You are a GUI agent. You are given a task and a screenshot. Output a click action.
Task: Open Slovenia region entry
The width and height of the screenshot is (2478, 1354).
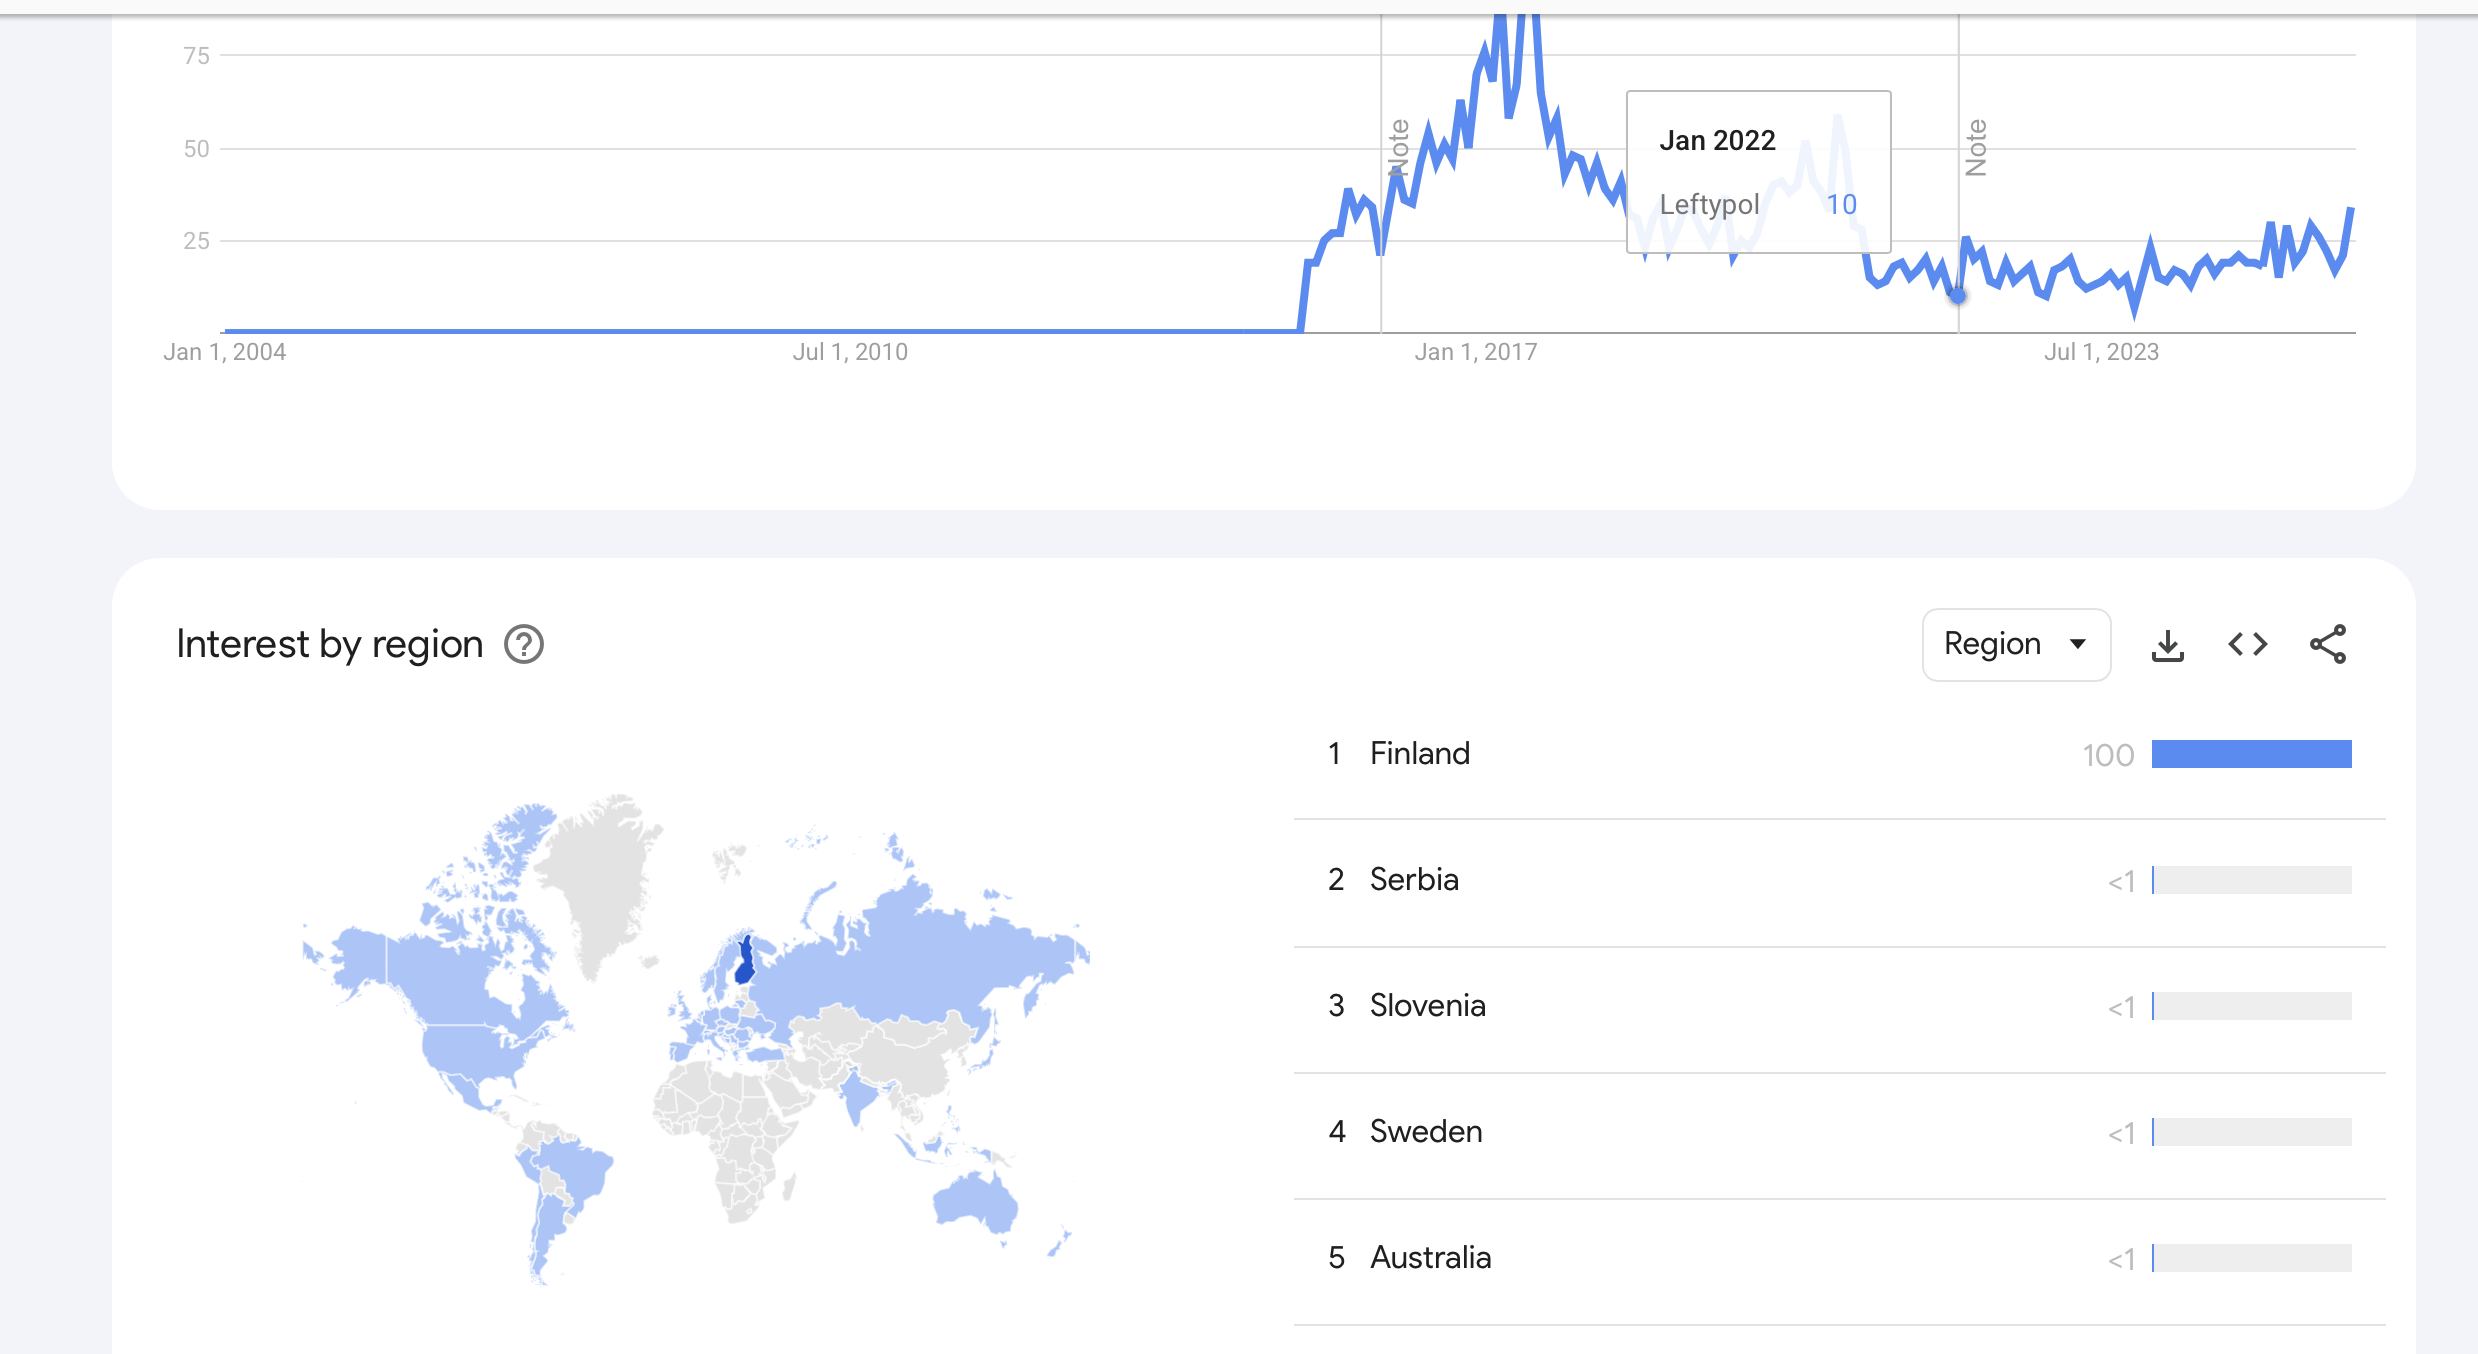coord(1427,1006)
